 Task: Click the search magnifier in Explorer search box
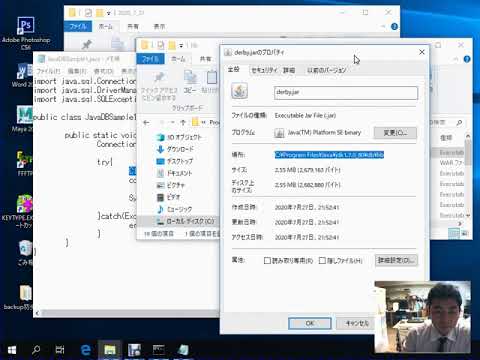point(459,123)
